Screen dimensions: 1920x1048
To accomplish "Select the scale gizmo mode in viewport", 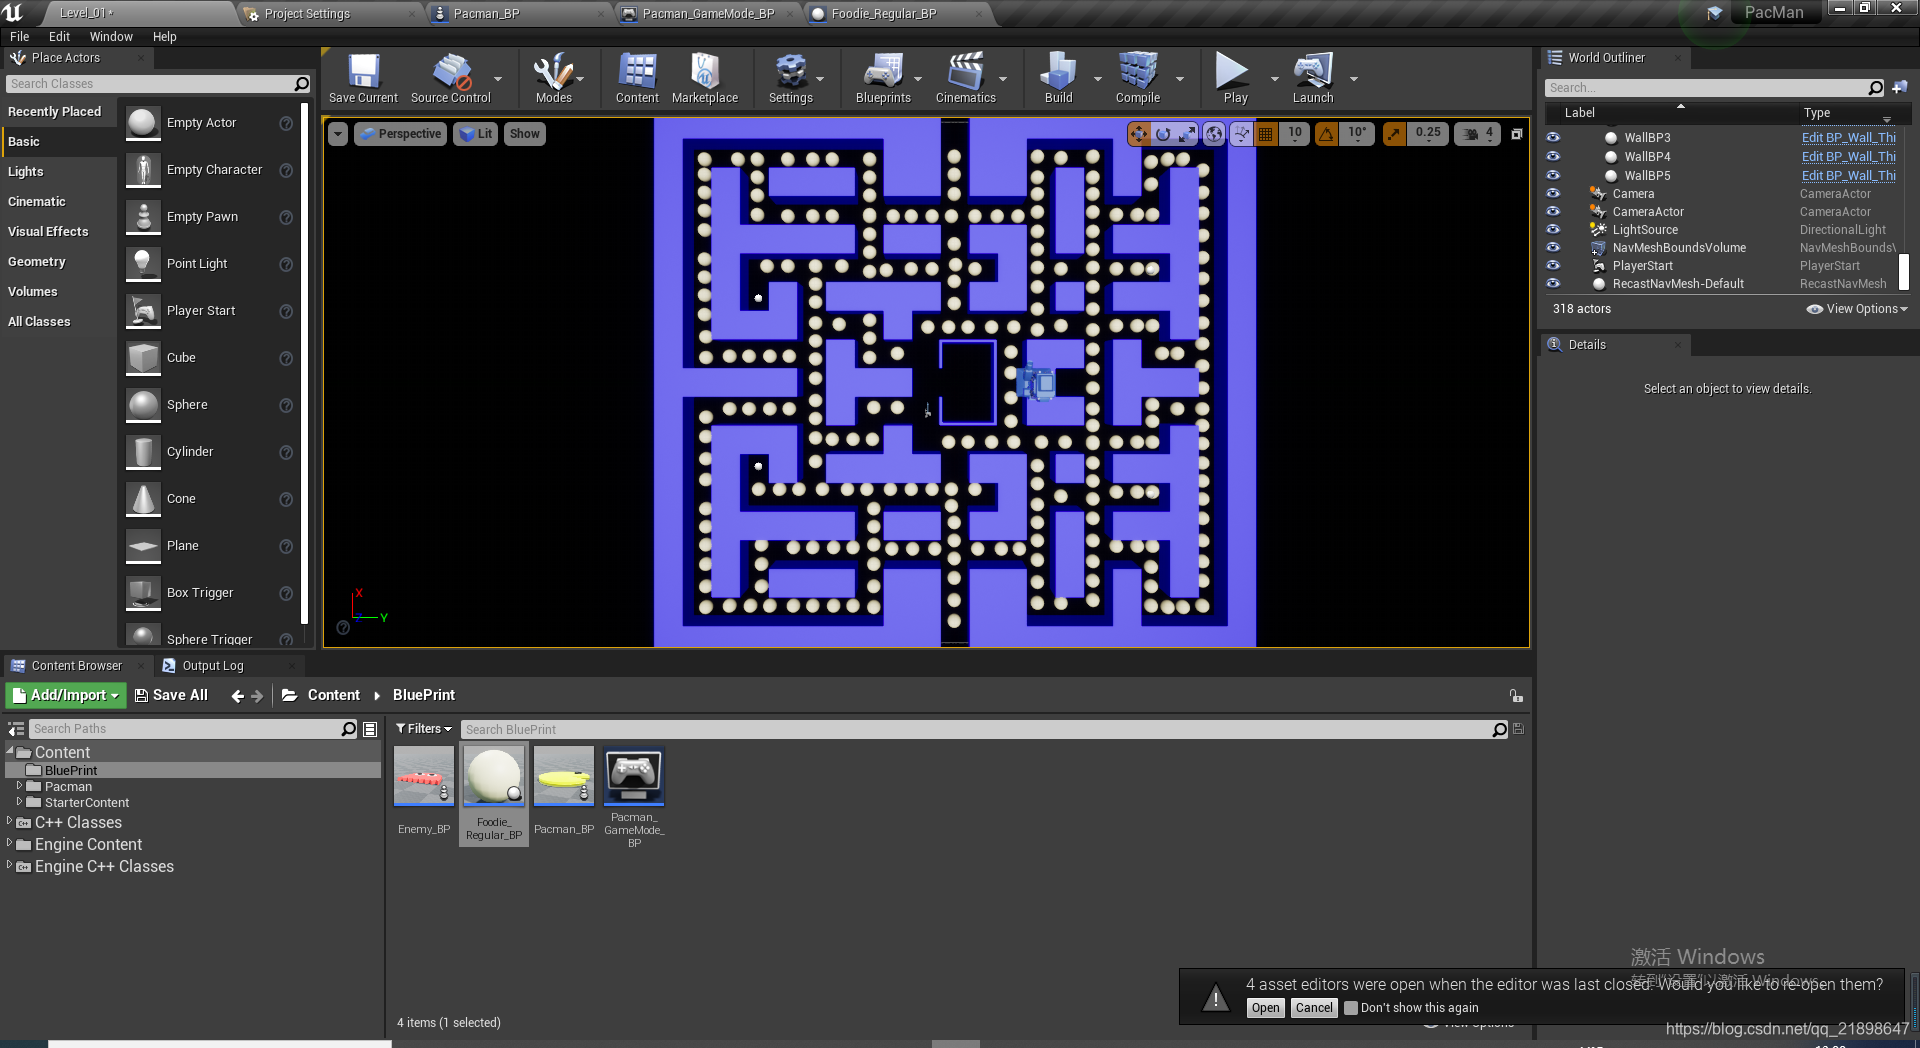I will tap(1187, 133).
